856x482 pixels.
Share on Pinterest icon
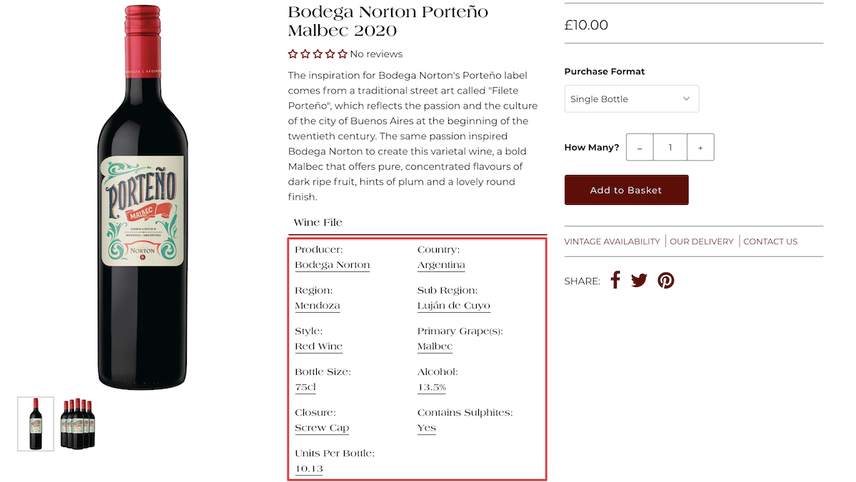click(665, 280)
